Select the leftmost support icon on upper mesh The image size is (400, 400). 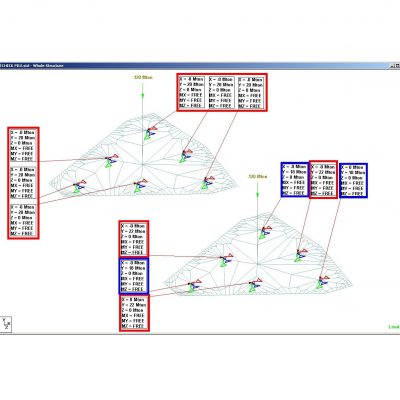pyautogui.click(x=79, y=187)
